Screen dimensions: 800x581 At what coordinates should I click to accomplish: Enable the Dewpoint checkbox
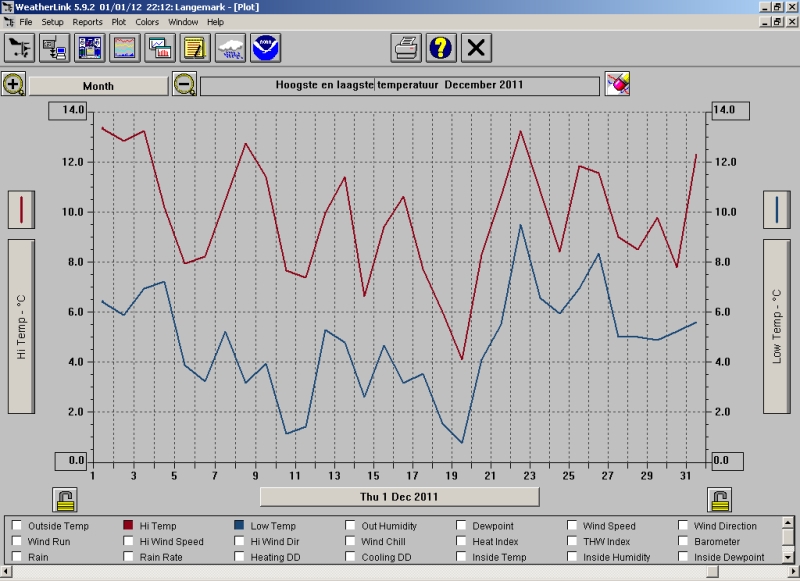coord(461,525)
